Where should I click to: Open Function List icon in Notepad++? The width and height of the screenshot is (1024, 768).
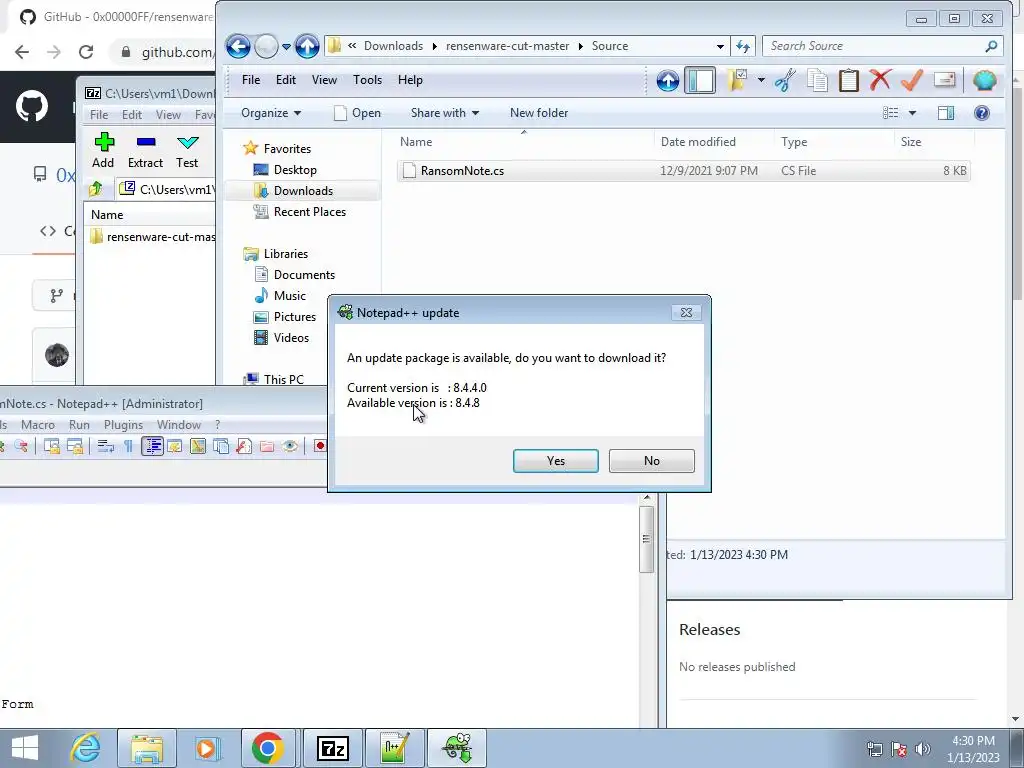(x=244, y=446)
